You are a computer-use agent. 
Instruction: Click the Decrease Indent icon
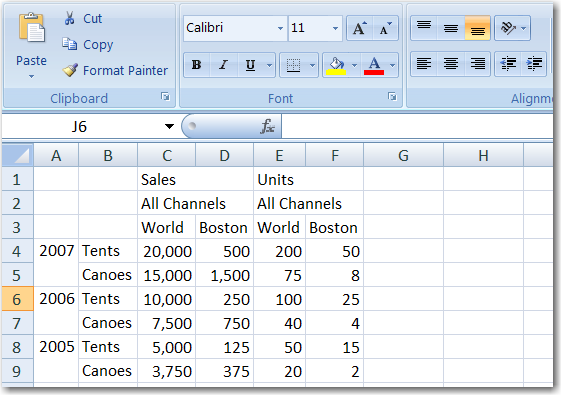[508, 64]
